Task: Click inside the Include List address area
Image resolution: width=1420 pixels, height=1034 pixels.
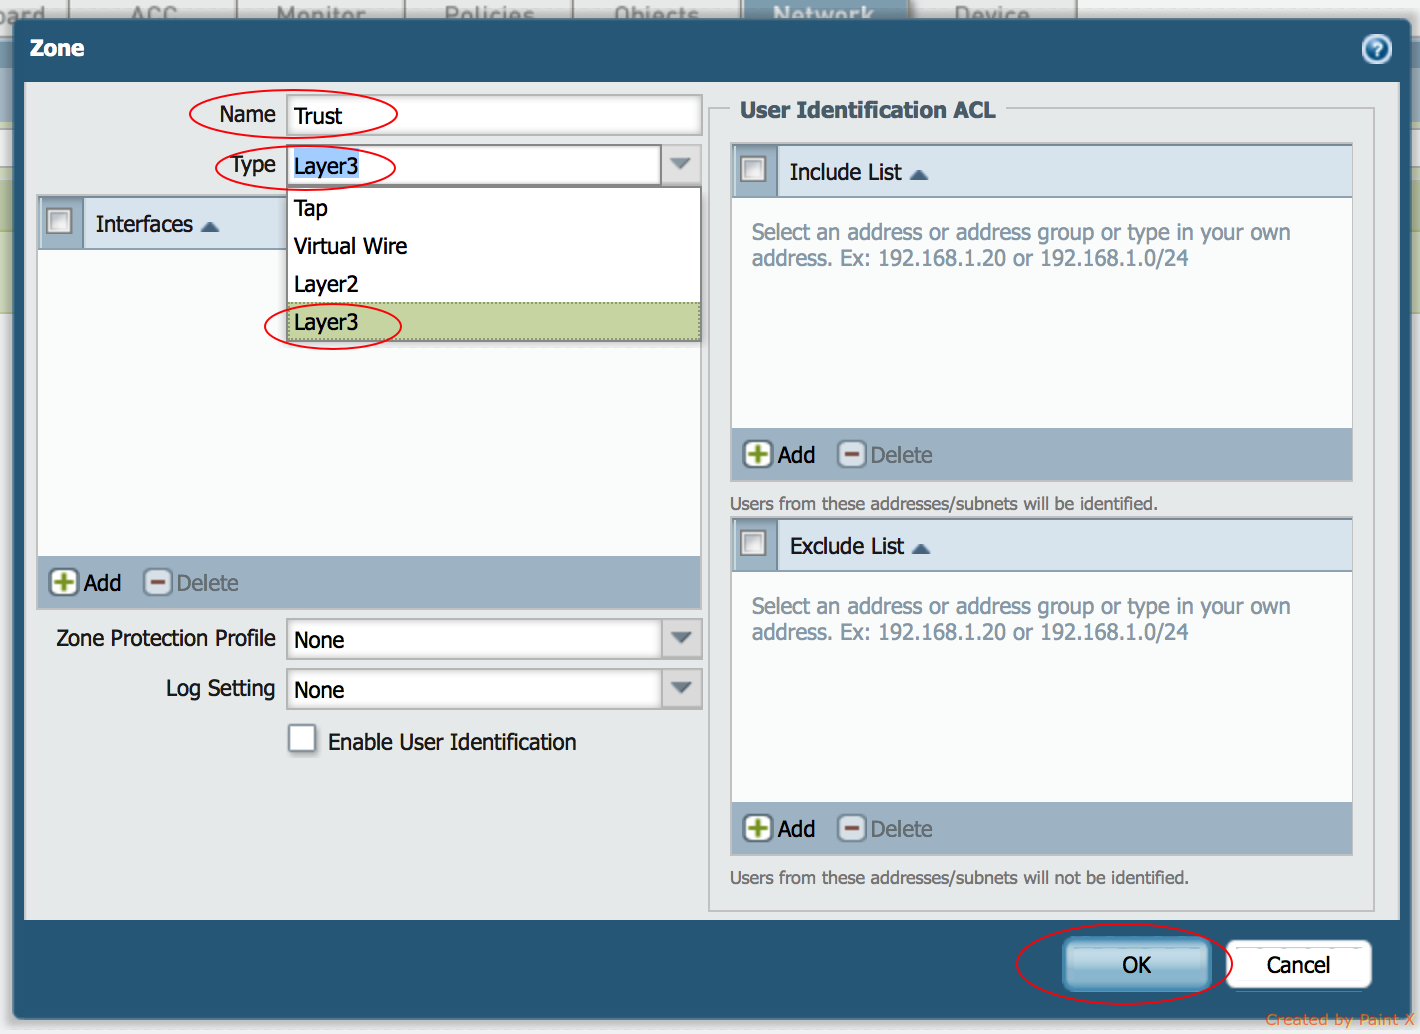Action: 1042,313
